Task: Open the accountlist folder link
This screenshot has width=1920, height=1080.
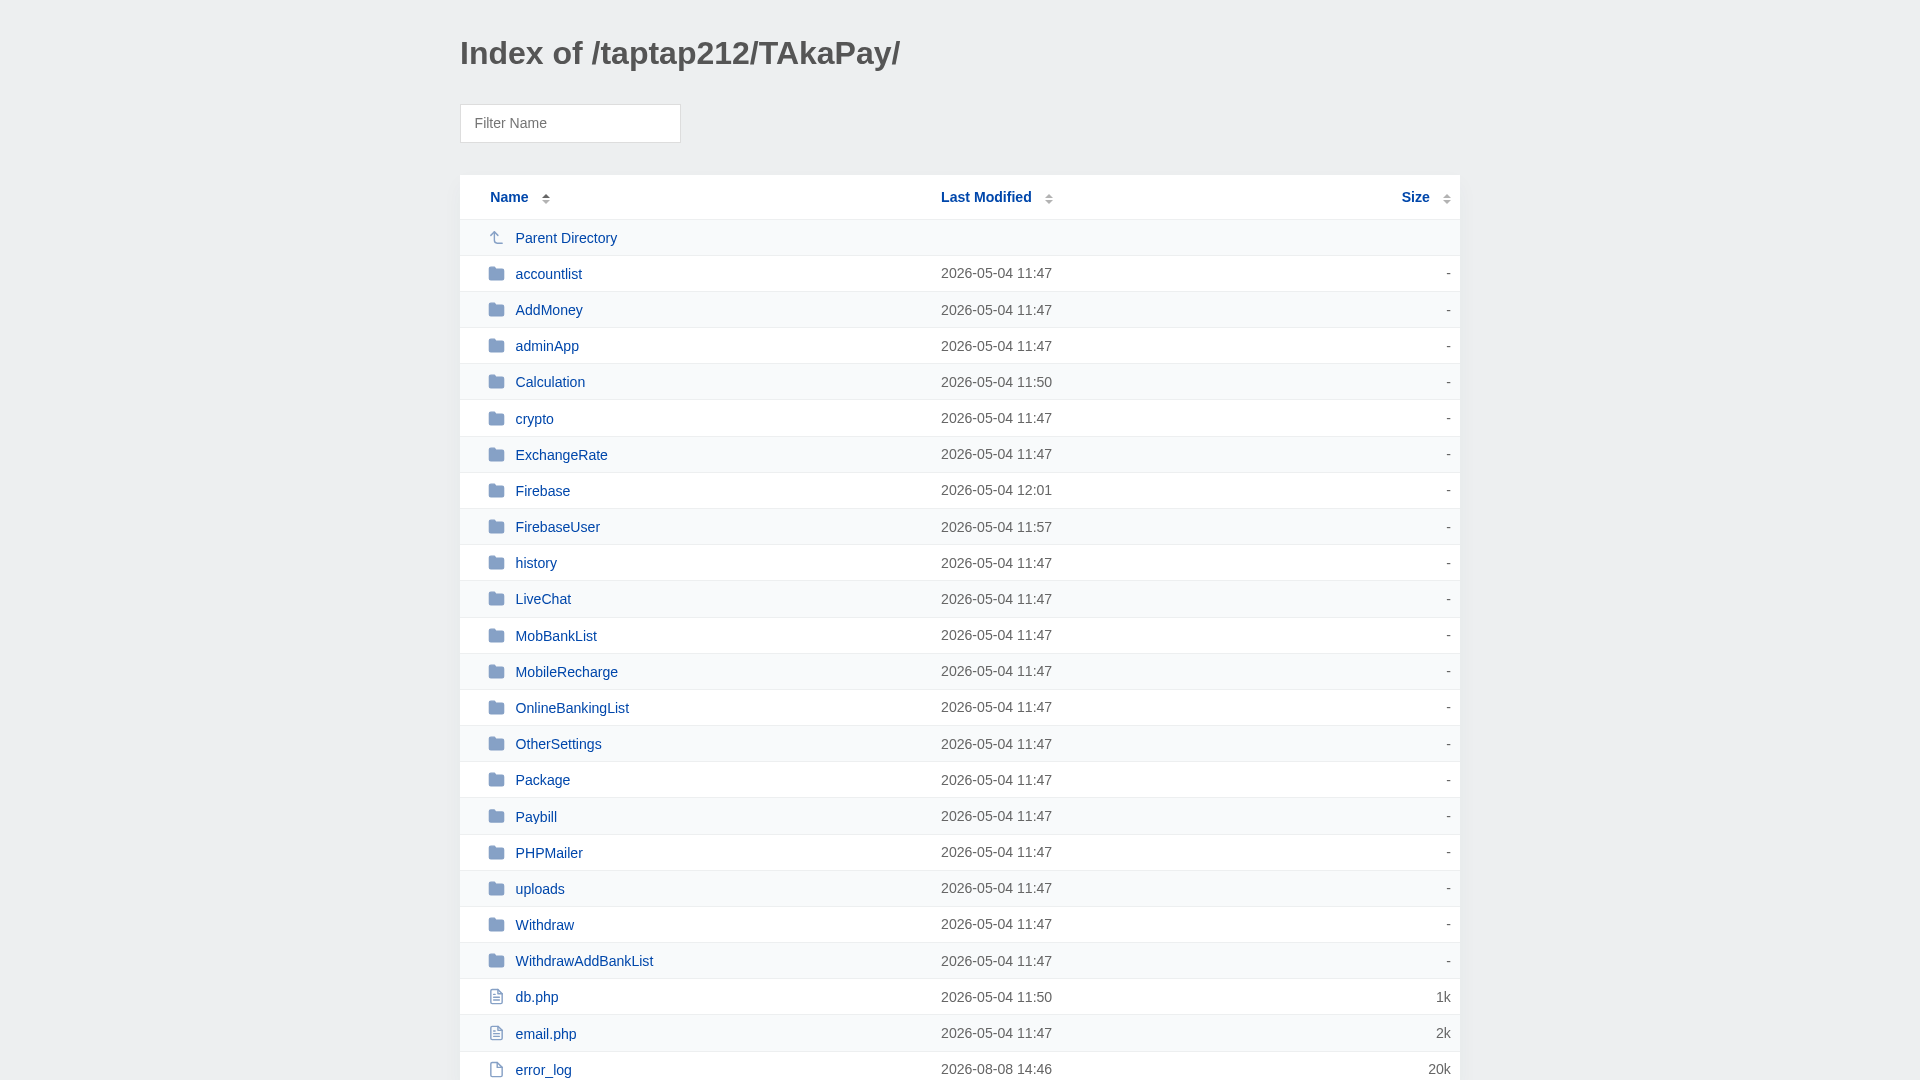Action: click(x=549, y=274)
